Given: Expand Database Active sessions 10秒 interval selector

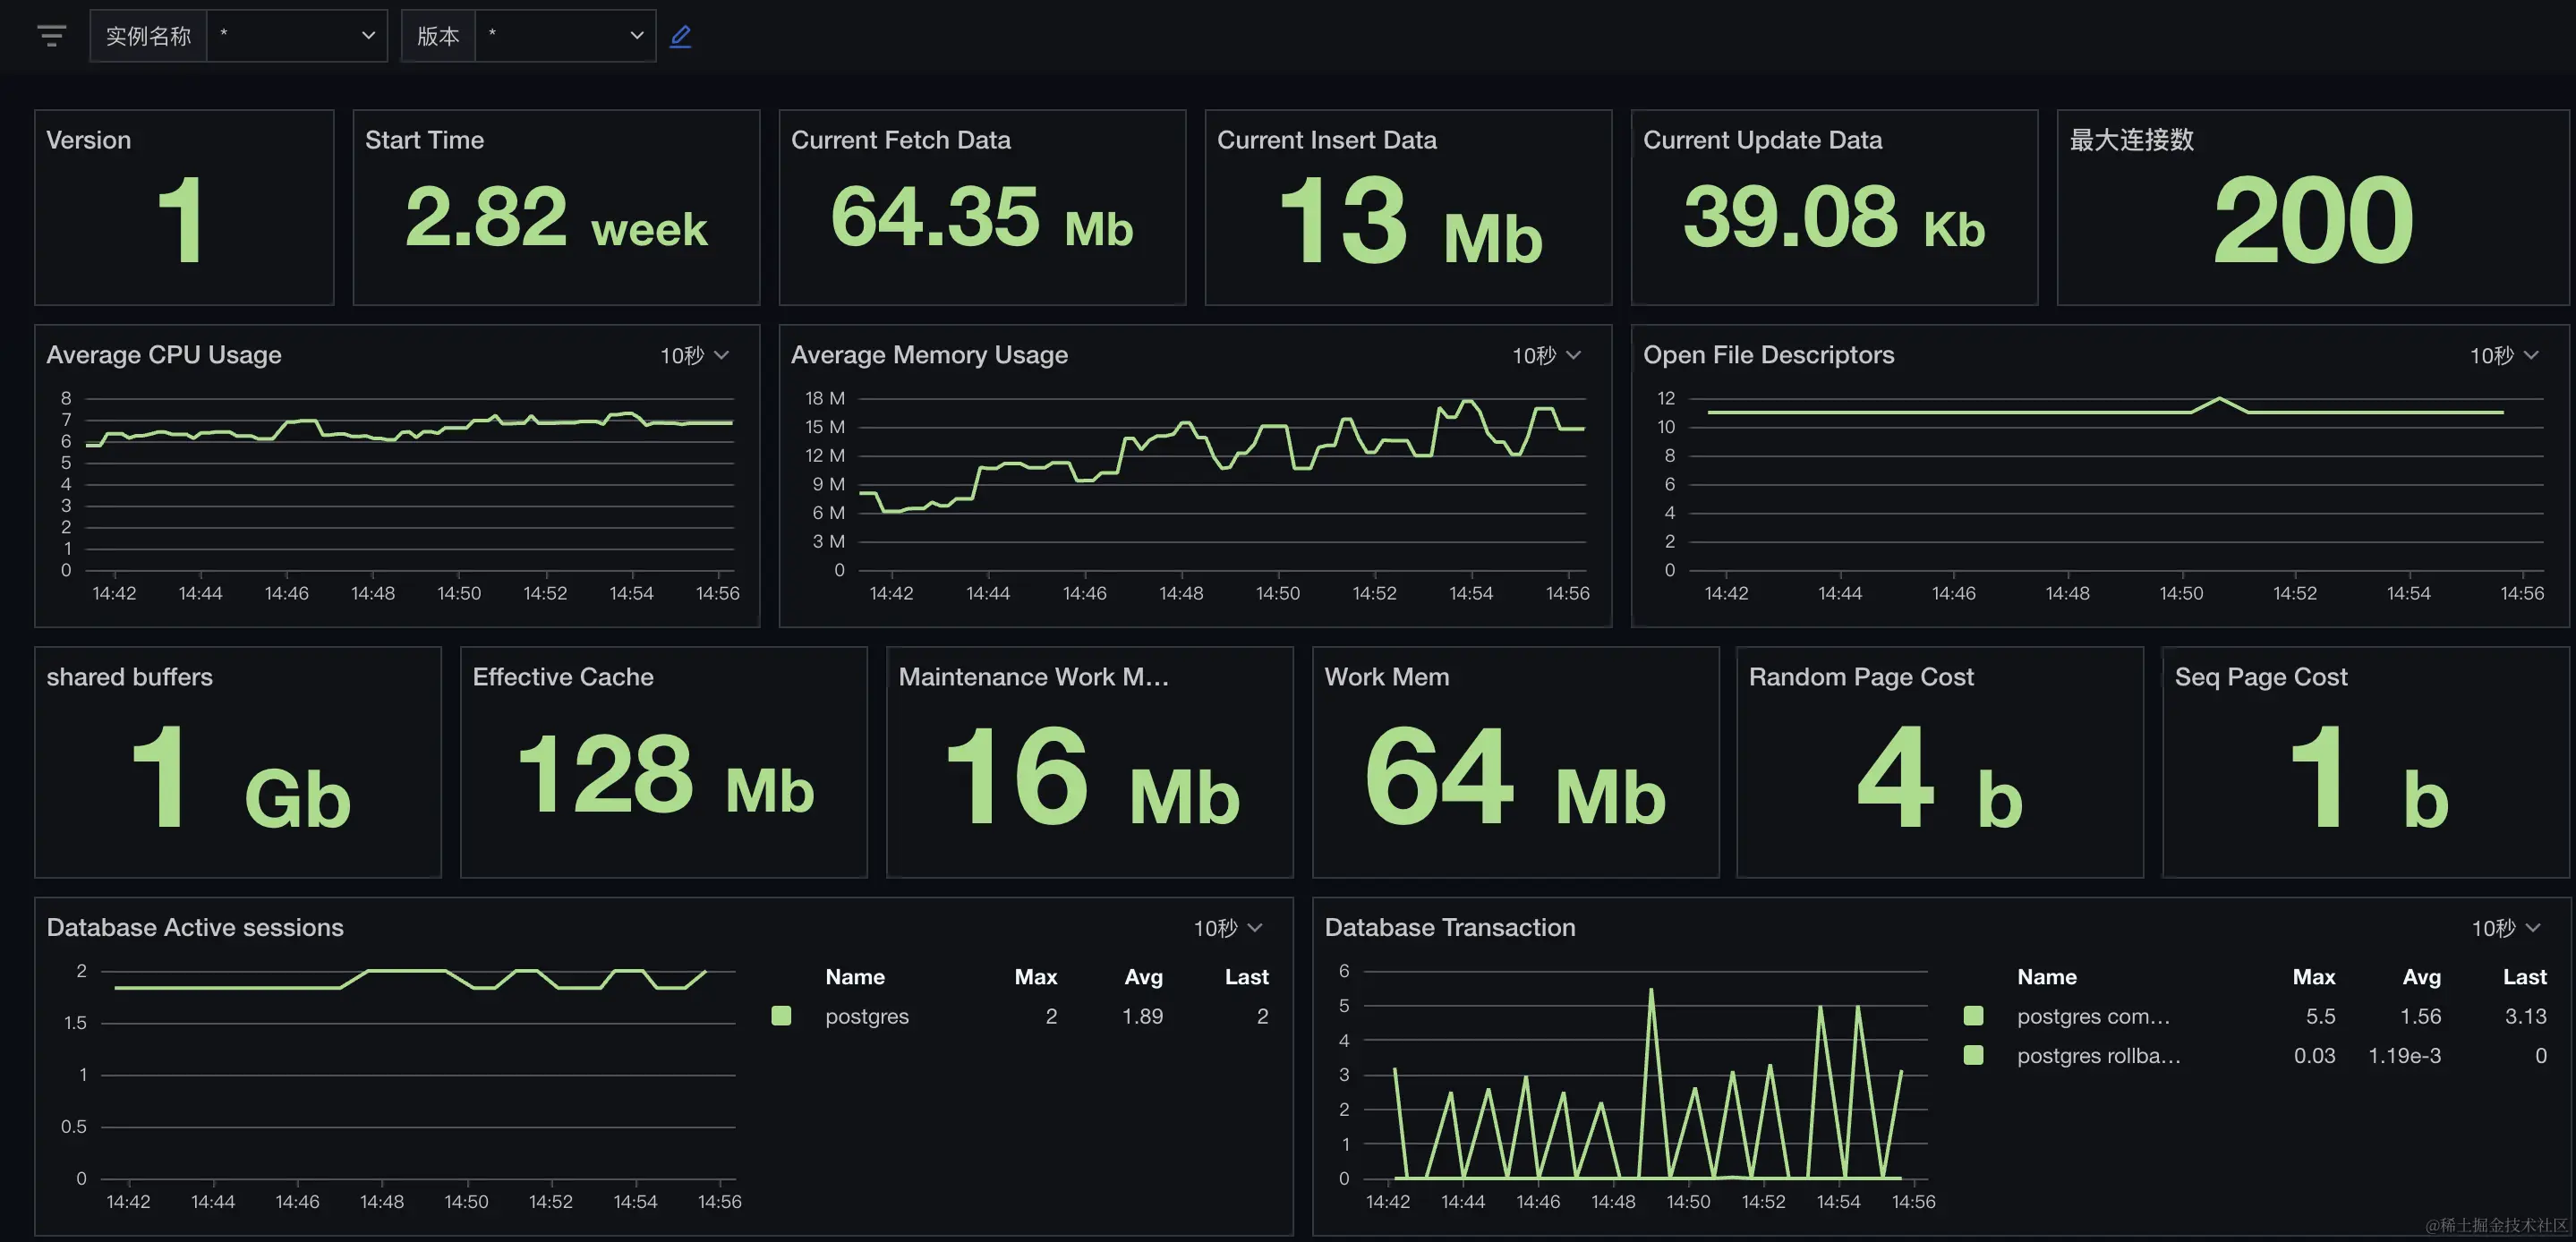Looking at the screenshot, I should coord(1227,928).
